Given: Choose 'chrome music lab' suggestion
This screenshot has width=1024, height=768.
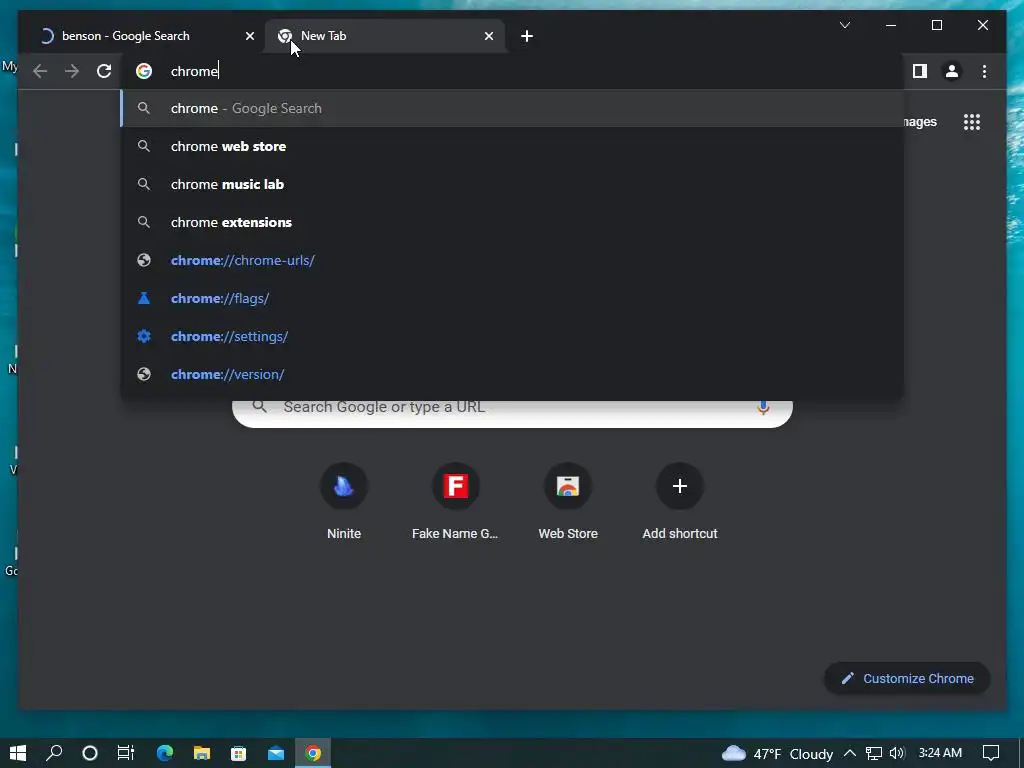Looking at the screenshot, I should coord(513,184).
